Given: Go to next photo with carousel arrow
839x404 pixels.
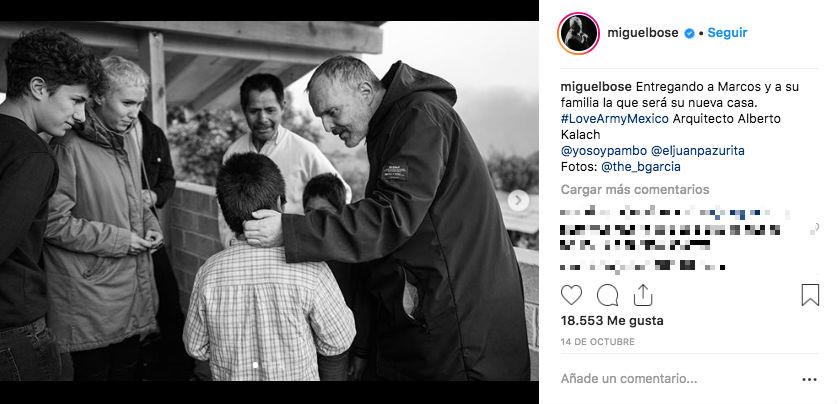Looking at the screenshot, I should coord(517,201).
